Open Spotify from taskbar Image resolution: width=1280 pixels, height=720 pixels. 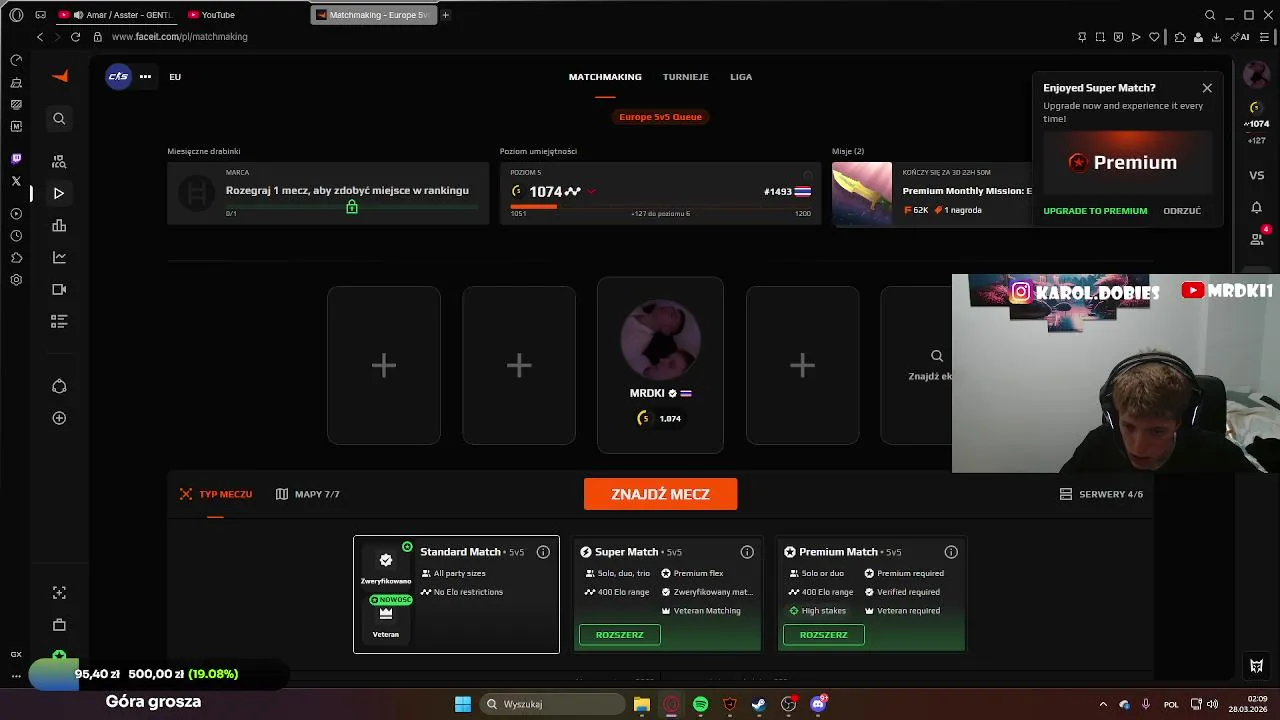point(700,704)
